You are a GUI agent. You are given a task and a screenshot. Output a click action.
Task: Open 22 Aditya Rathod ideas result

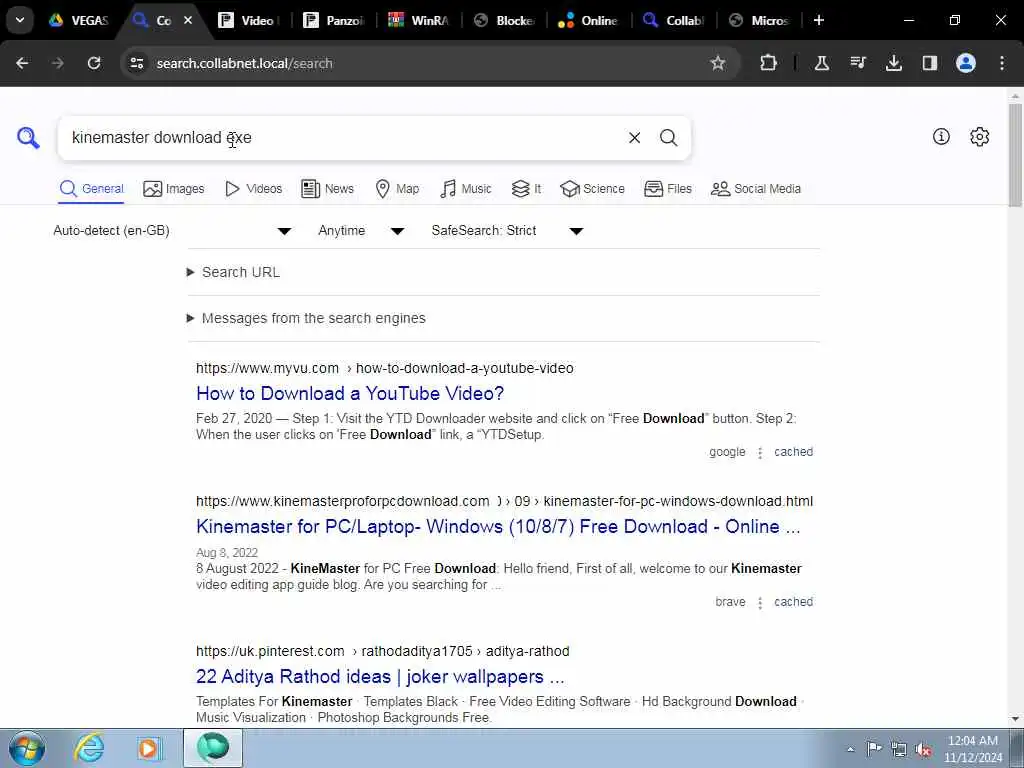point(380,677)
